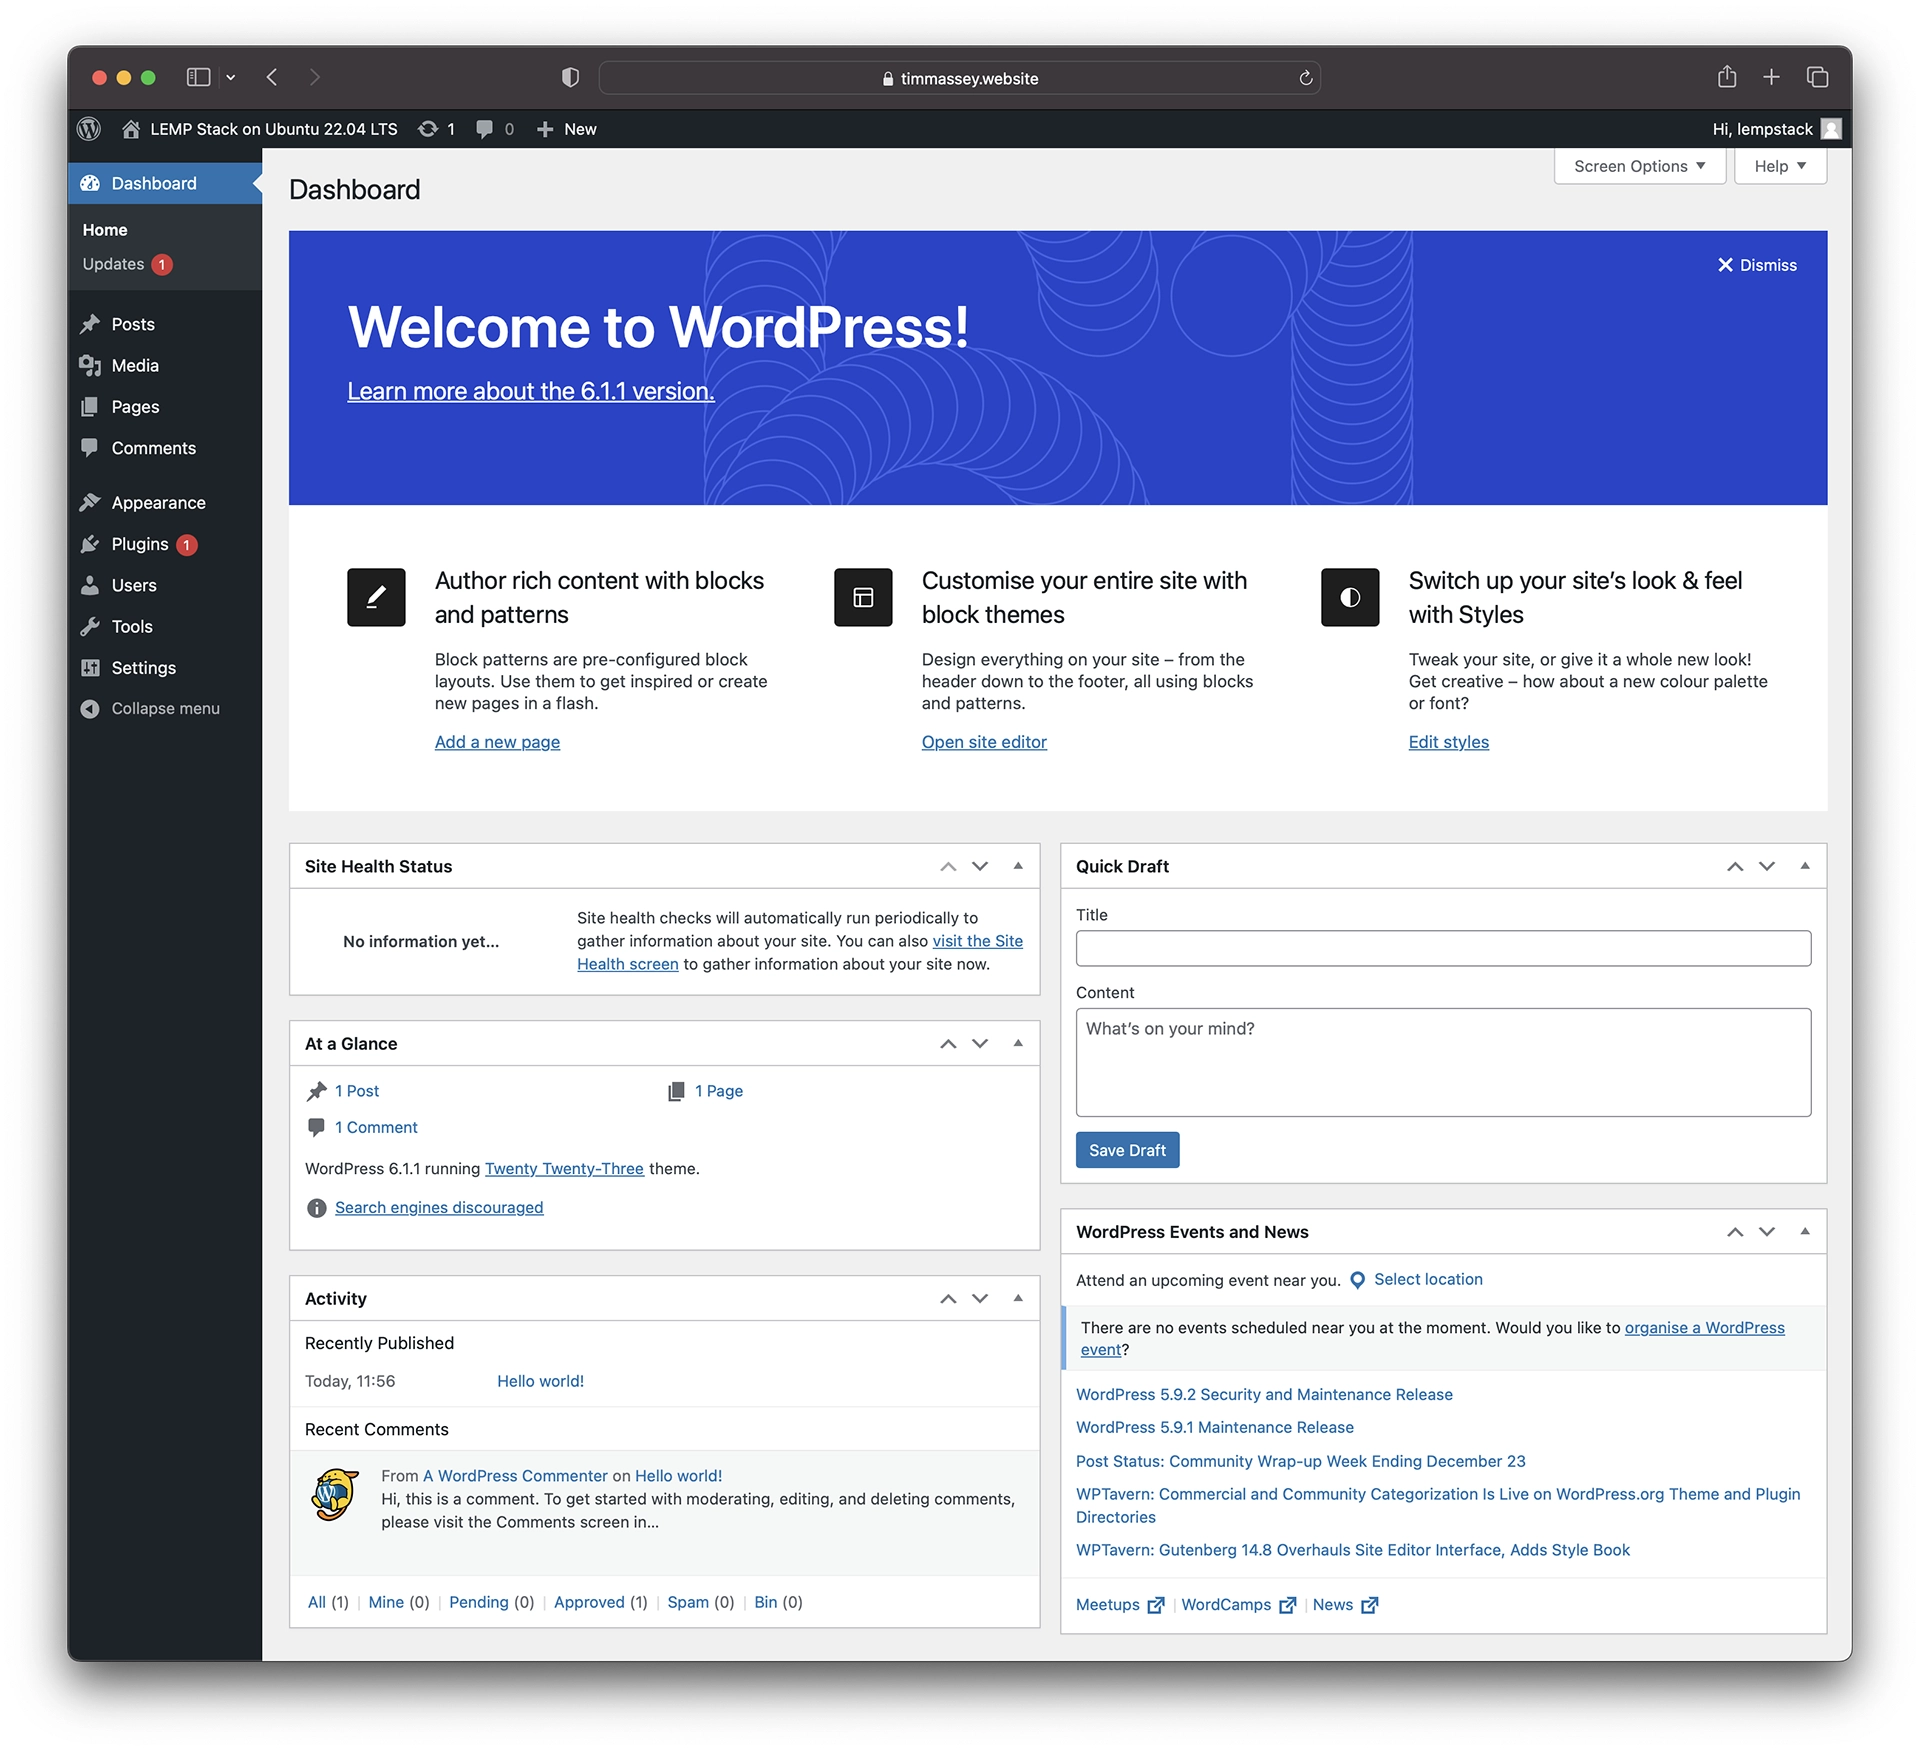
Task: Click the pencil icon for block patterns
Action: (376, 597)
